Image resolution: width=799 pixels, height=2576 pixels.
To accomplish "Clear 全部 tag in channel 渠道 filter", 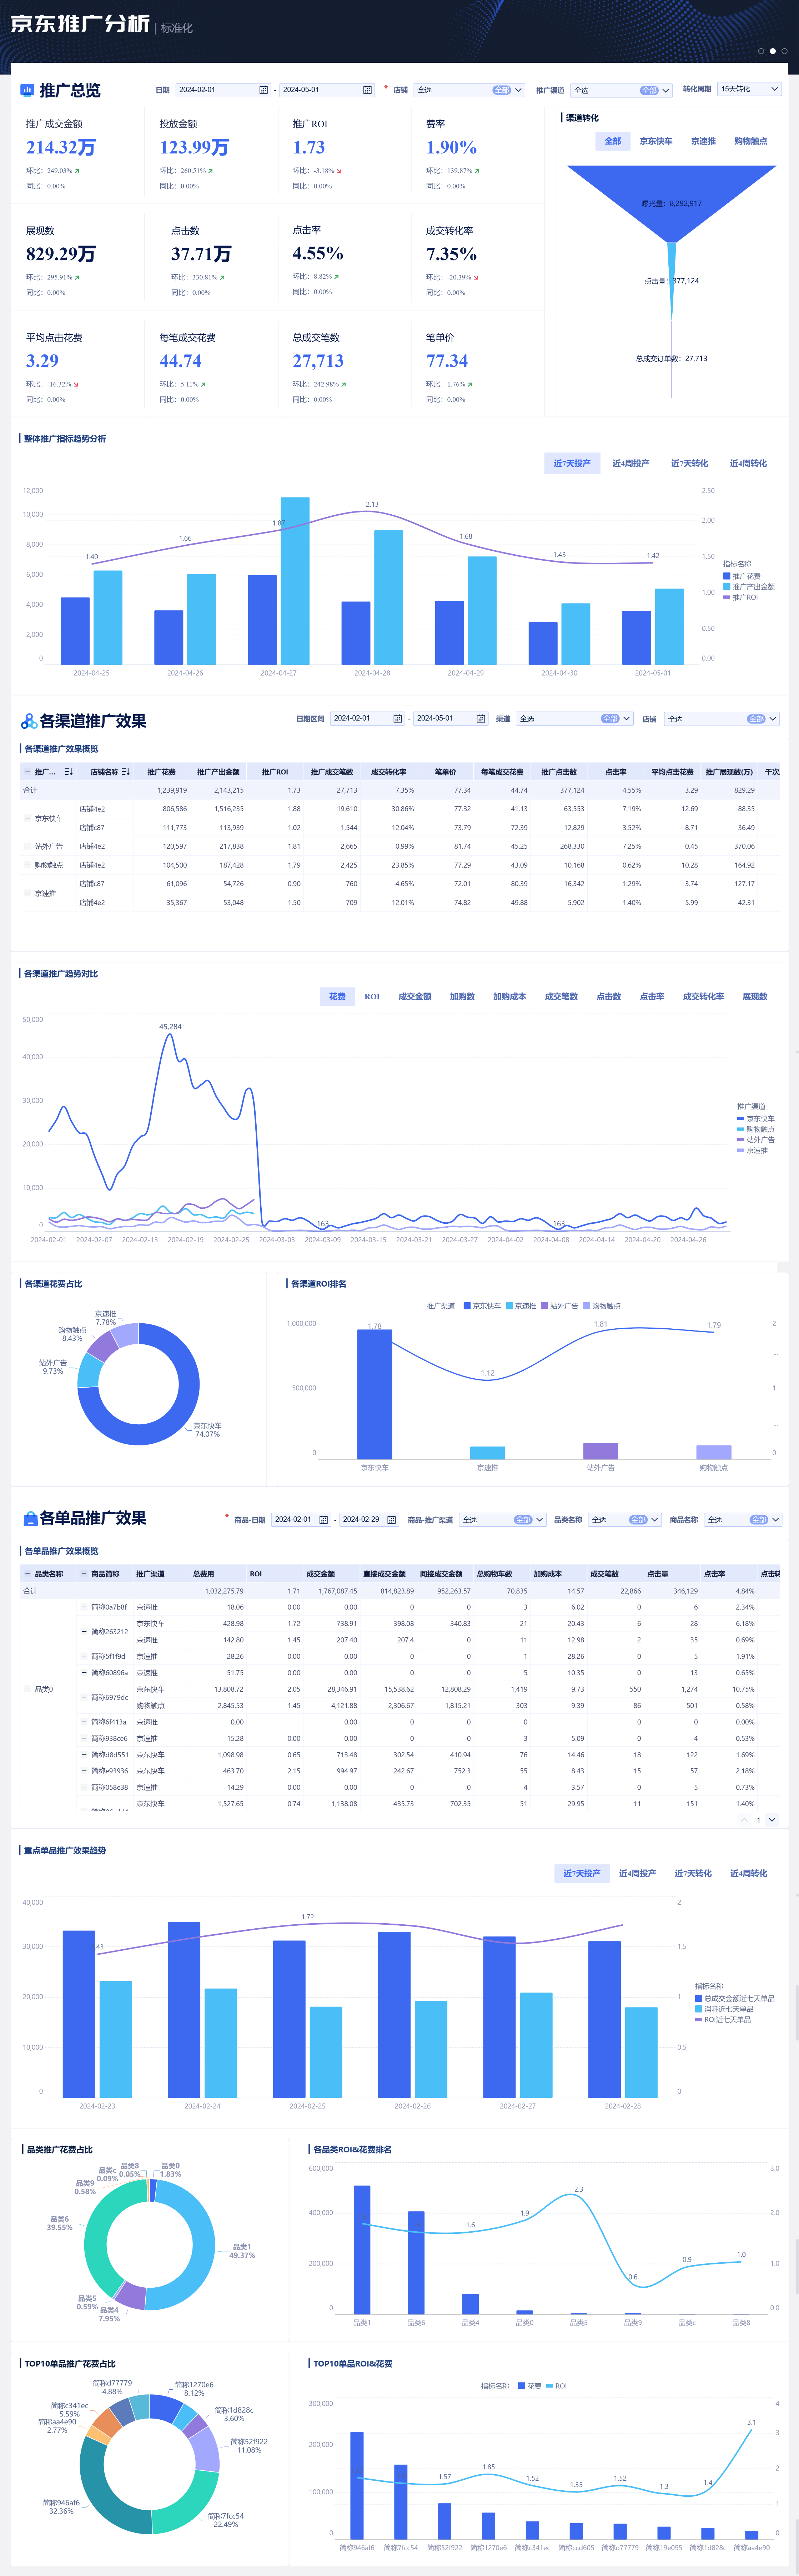I will 610,719.
